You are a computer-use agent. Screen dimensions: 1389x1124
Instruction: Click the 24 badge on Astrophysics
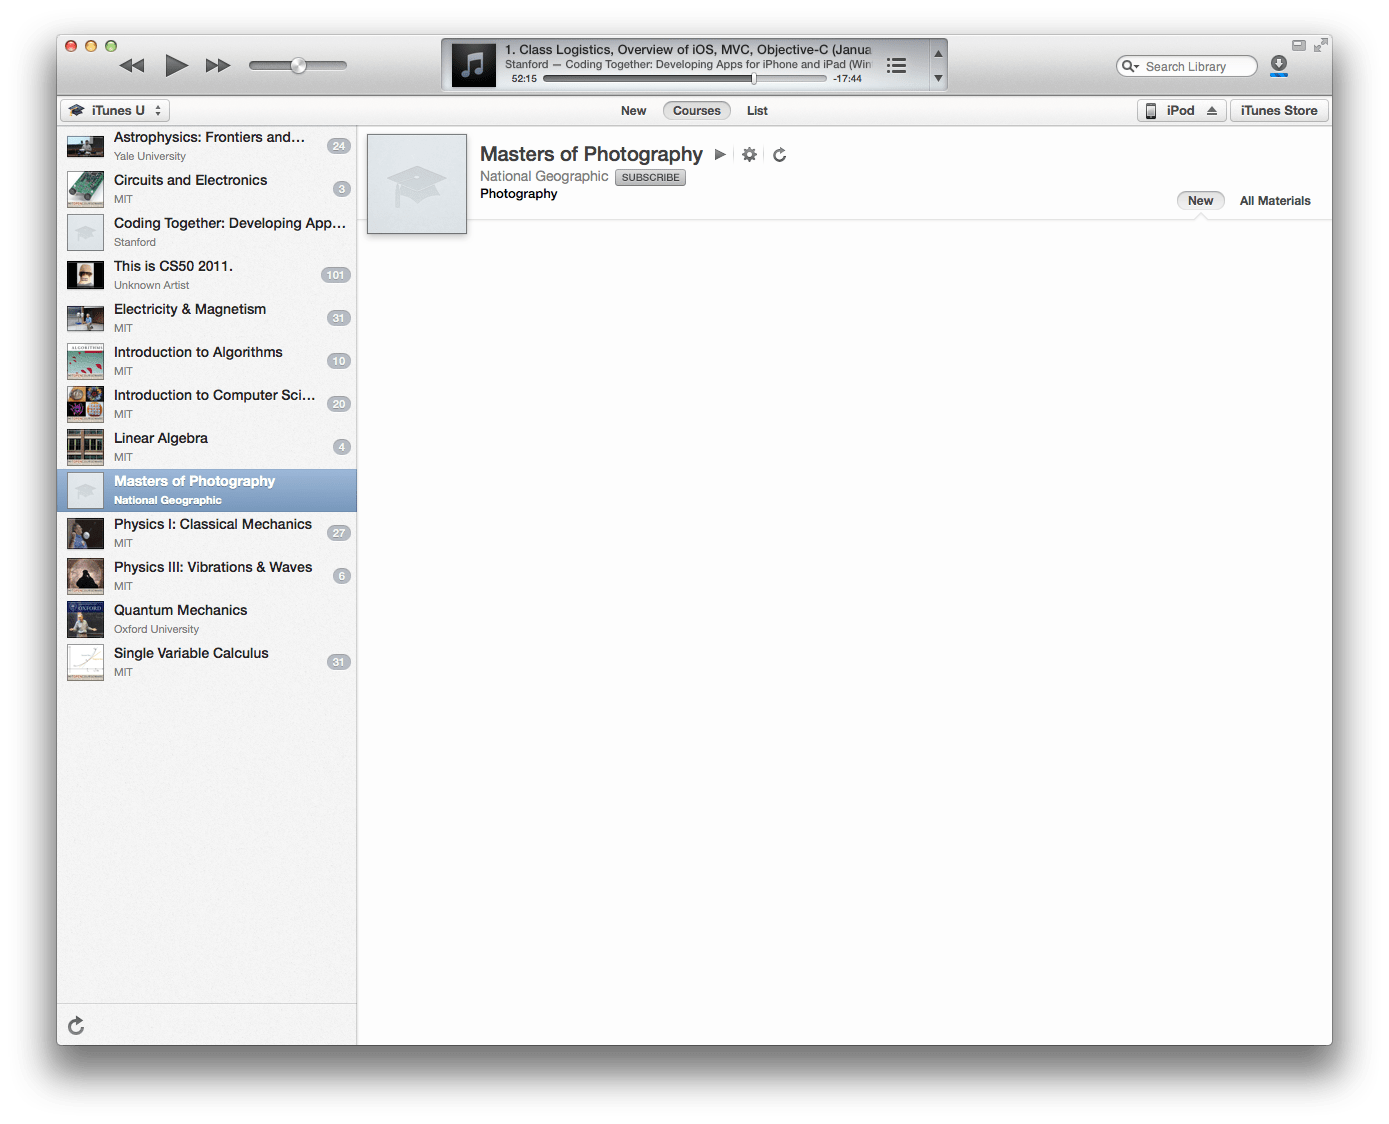pyautogui.click(x=339, y=146)
